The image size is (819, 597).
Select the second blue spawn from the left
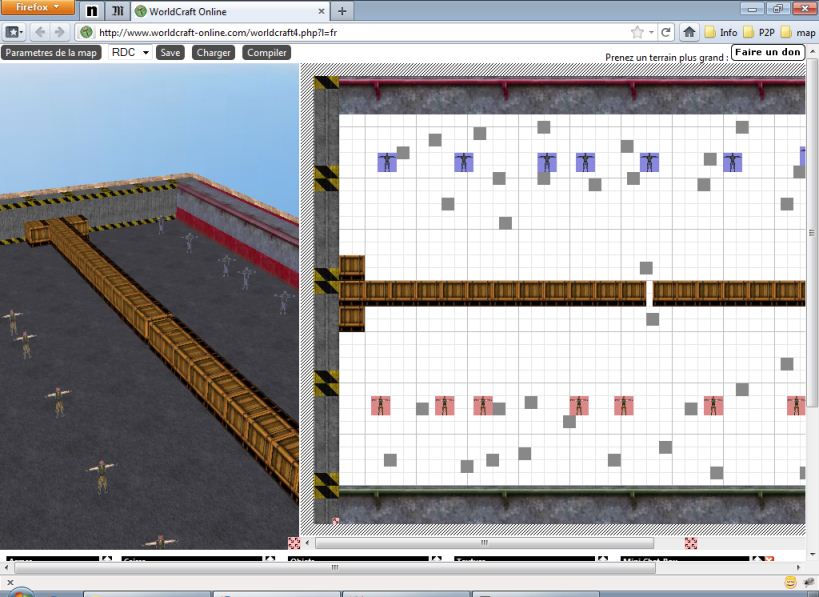click(464, 162)
